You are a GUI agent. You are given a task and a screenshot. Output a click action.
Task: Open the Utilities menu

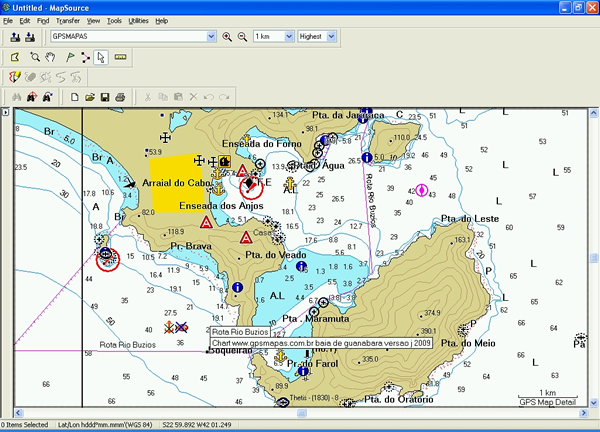coord(138,20)
